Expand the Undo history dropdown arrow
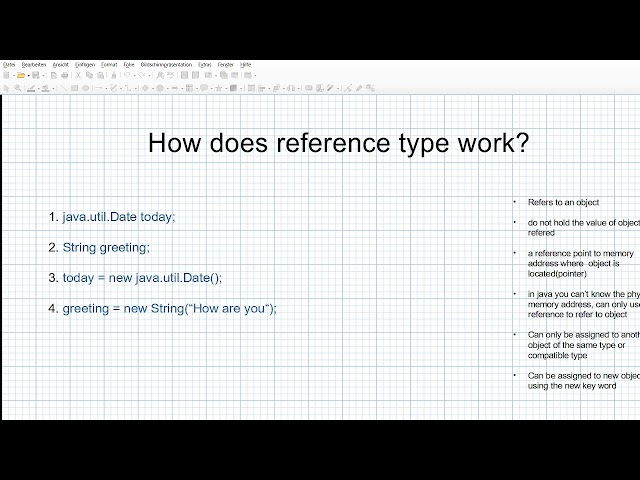Viewport: 640px width, 480px height. [135, 76]
